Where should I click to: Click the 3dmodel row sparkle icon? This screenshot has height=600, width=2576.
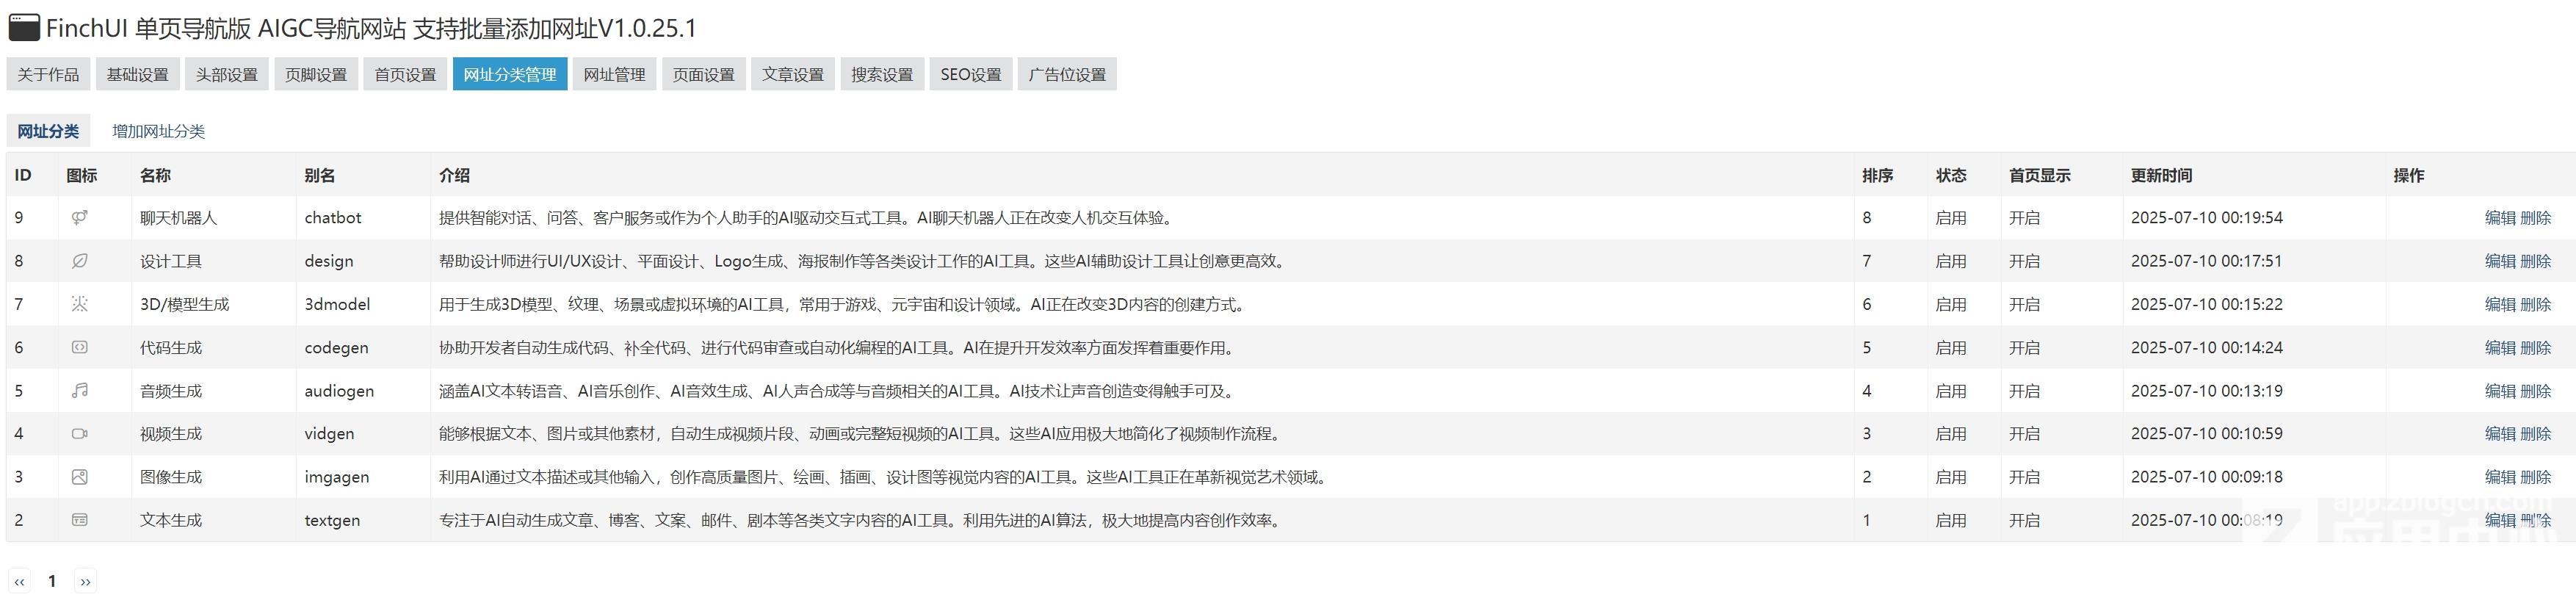point(80,304)
